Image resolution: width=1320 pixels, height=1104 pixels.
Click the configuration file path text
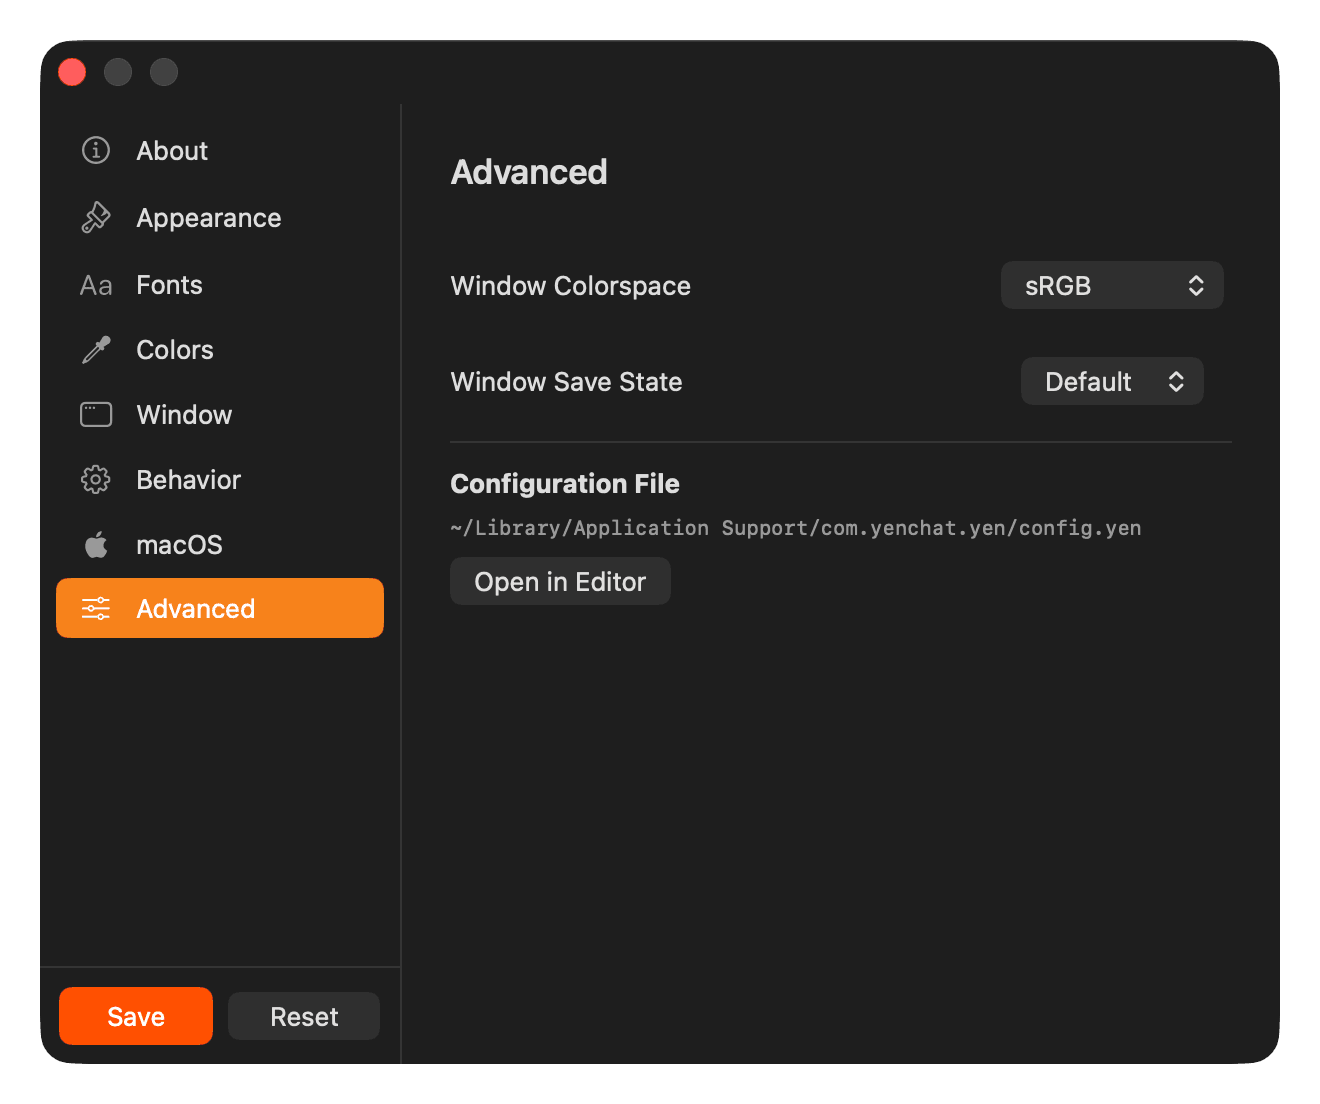pos(795,527)
